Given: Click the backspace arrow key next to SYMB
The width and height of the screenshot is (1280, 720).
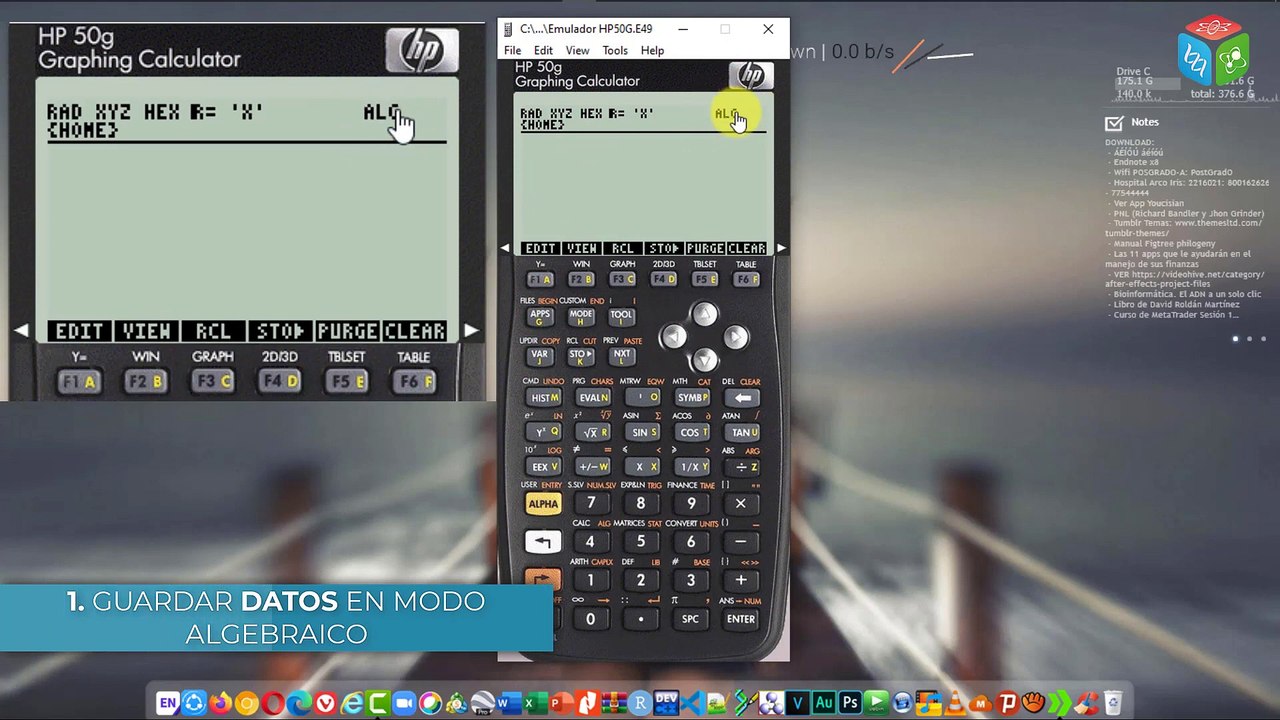Looking at the screenshot, I should point(743,397).
